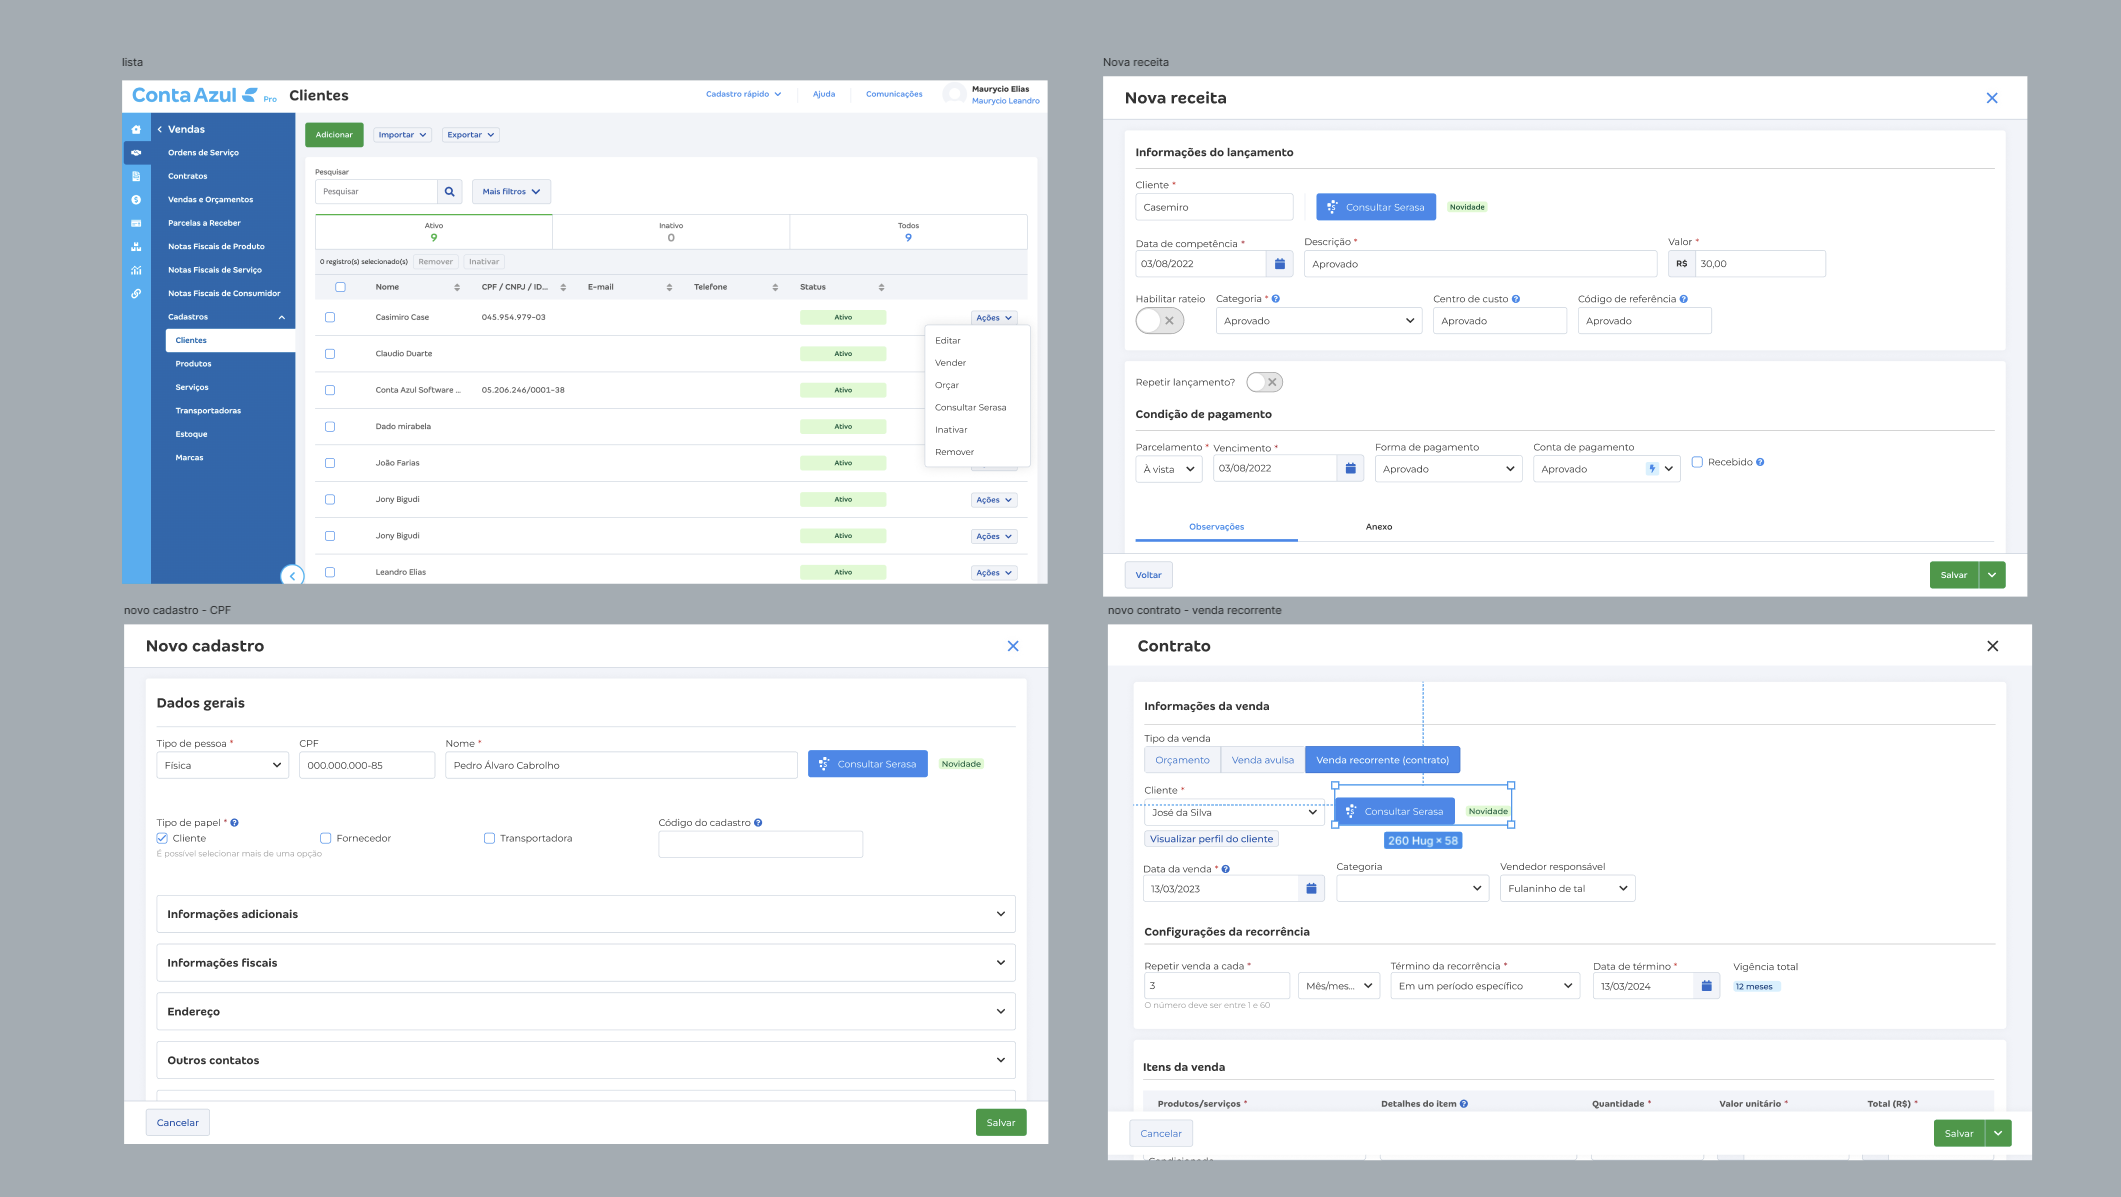The height and width of the screenshot is (1197, 2121).
Task: Switch to the Anexo tab
Action: [1379, 527]
